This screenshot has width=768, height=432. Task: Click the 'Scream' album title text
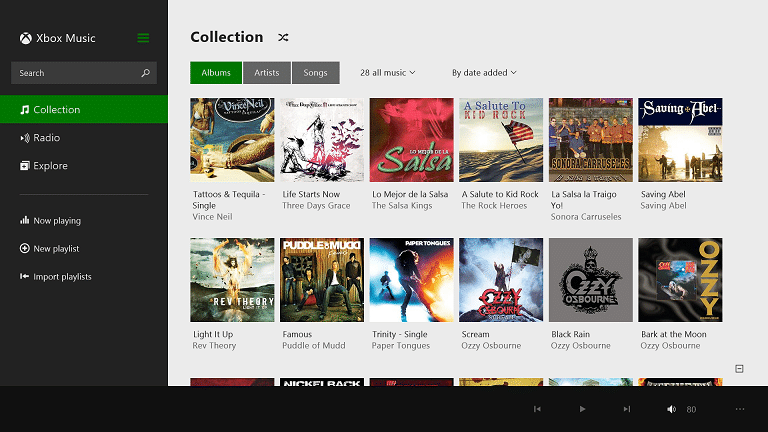[475, 334]
